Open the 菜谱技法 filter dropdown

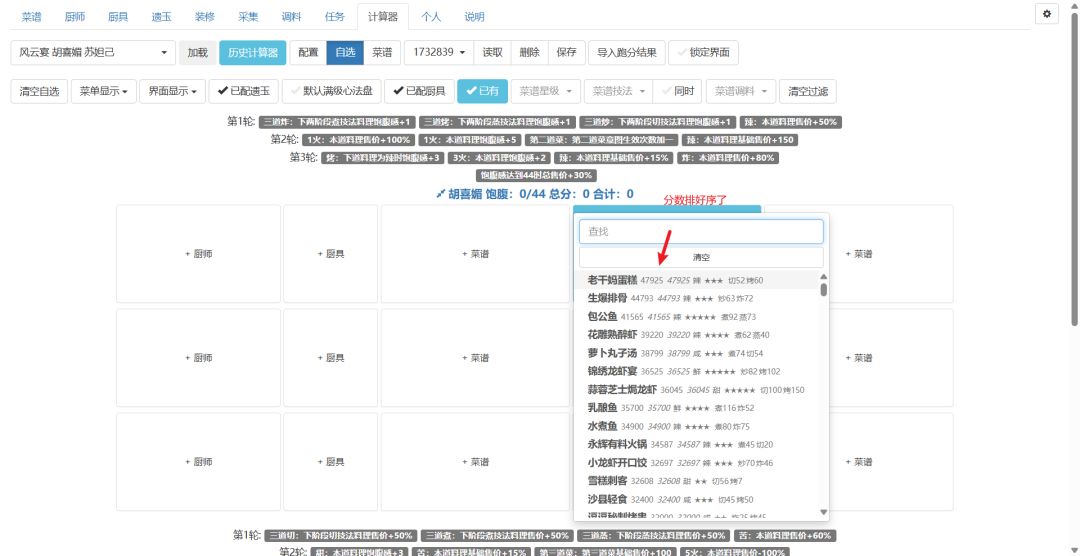(x=618, y=91)
